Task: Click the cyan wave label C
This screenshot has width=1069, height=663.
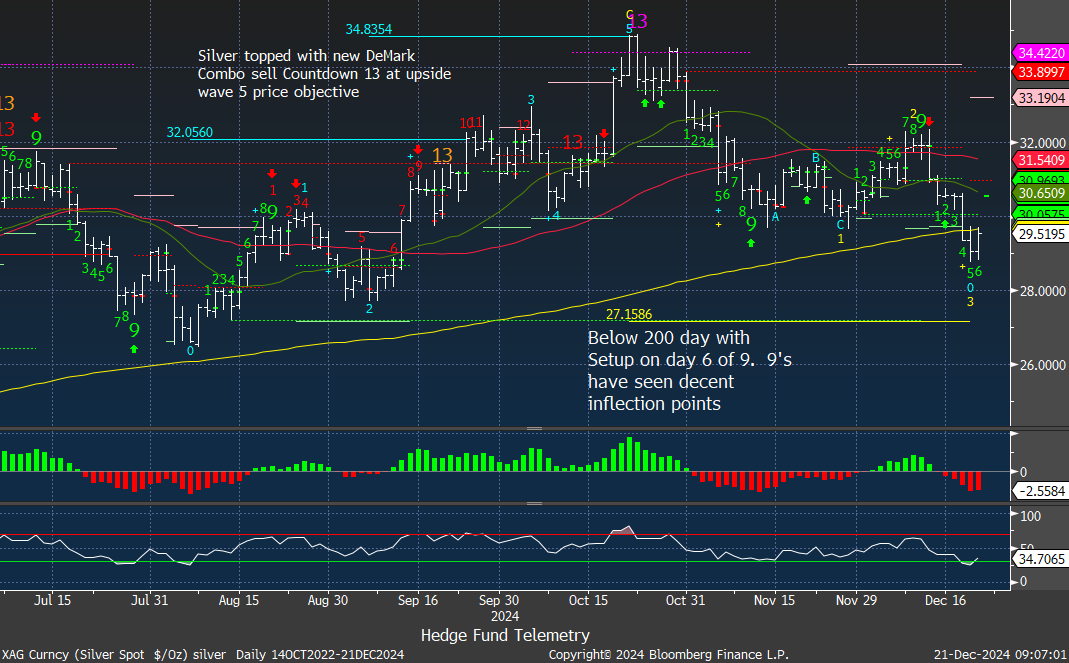Action: point(841,224)
